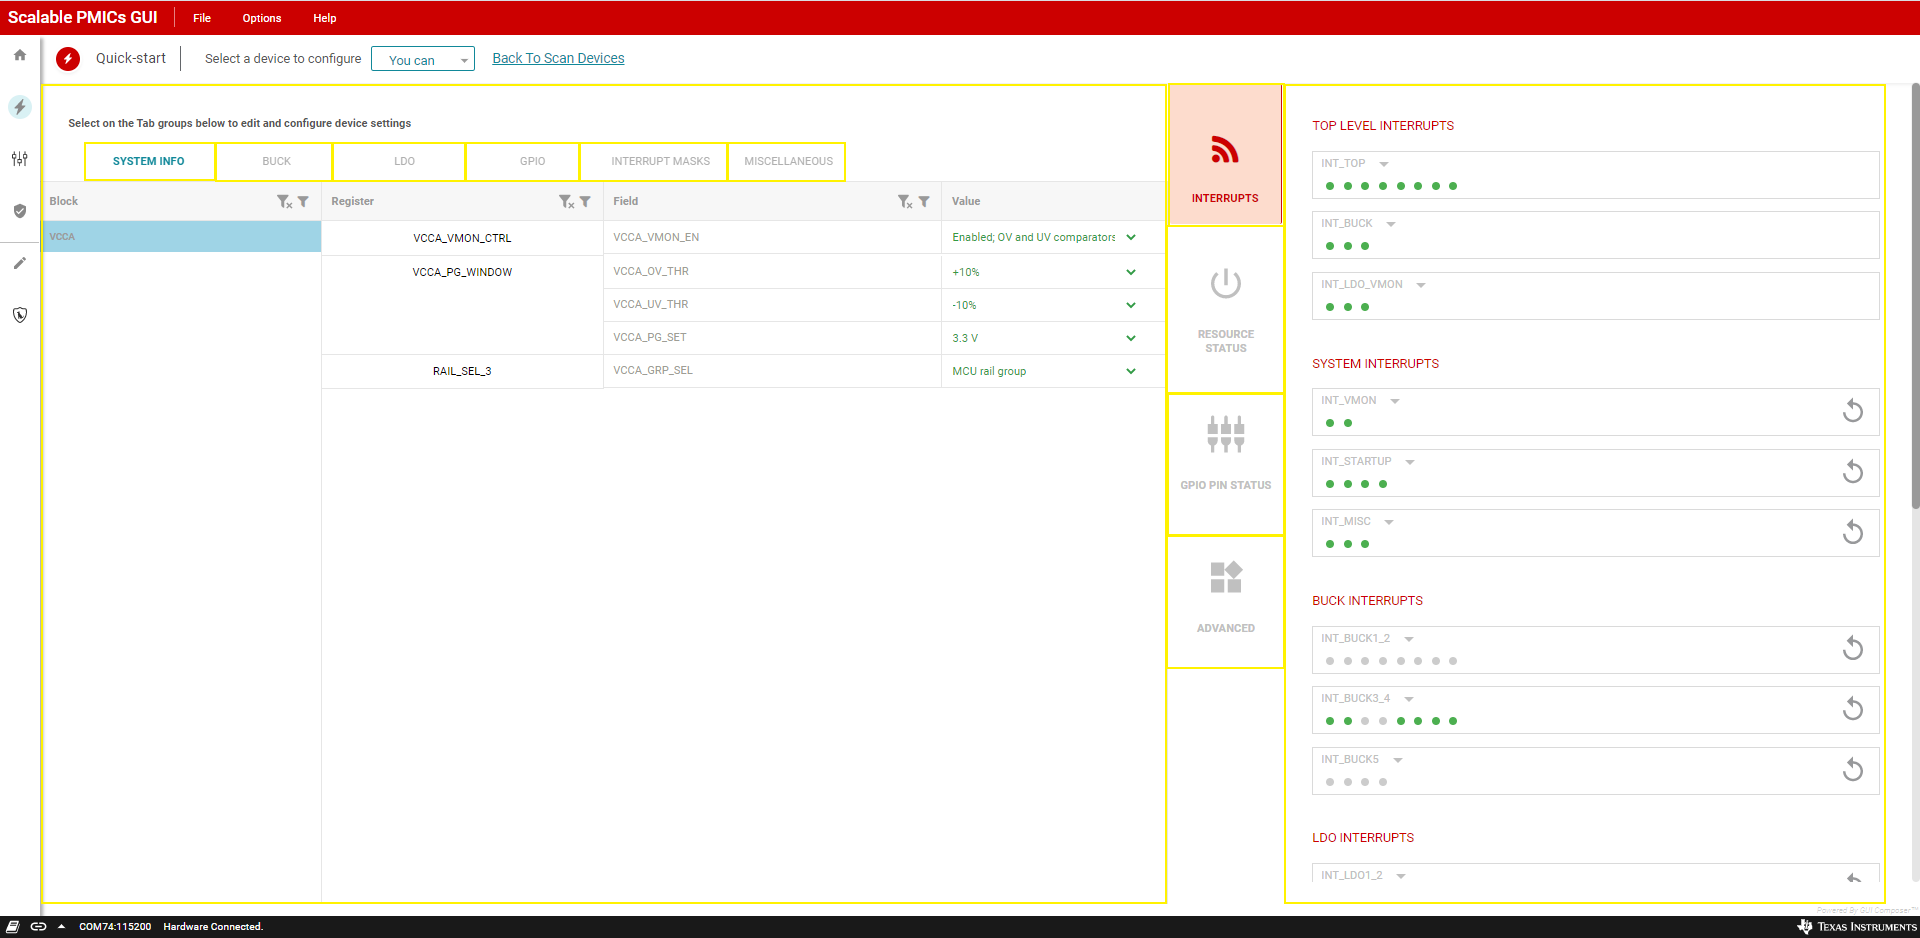Image resolution: width=1920 pixels, height=938 pixels.
Task: Click the pencil edit icon in sidebar
Action: [20, 263]
